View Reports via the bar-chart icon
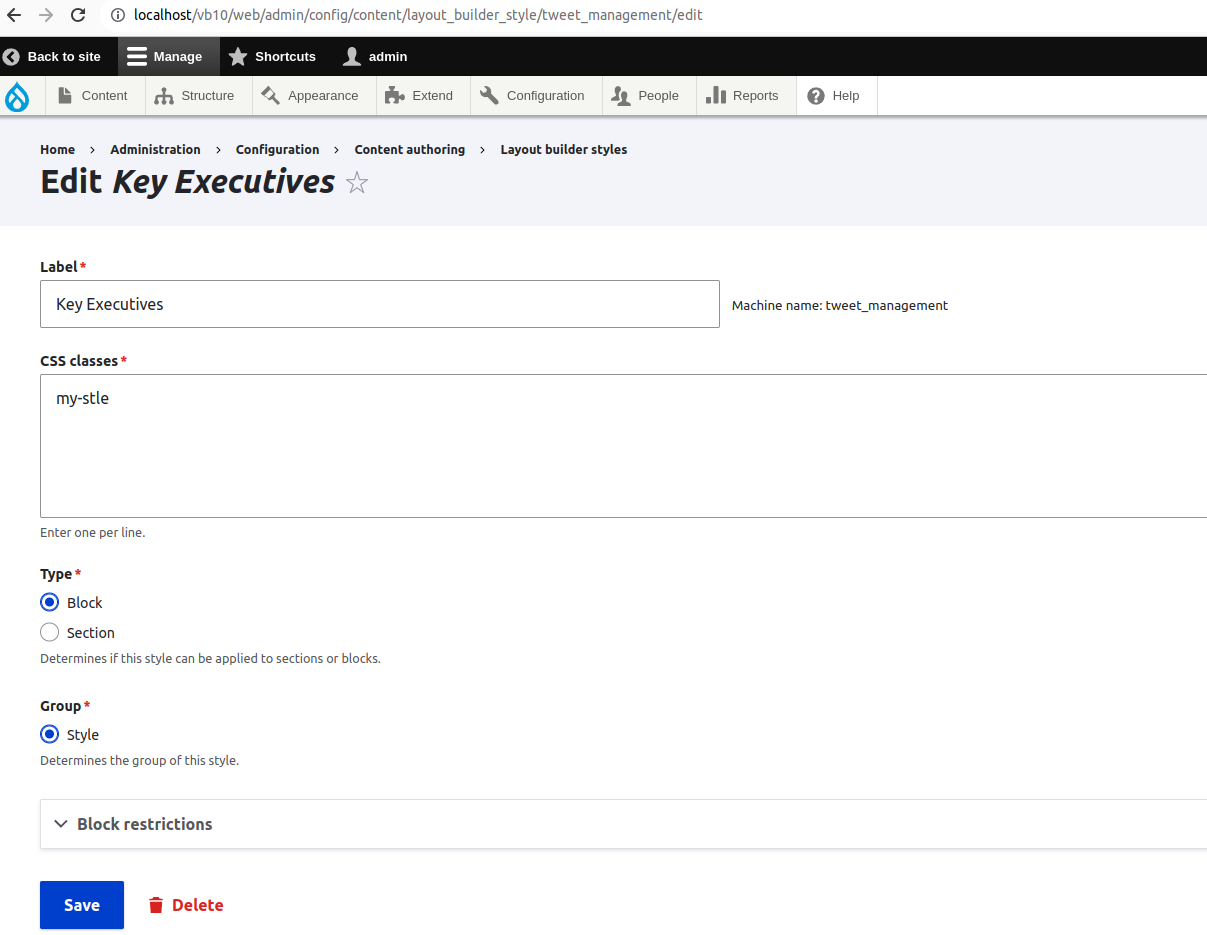 coord(718,95)
